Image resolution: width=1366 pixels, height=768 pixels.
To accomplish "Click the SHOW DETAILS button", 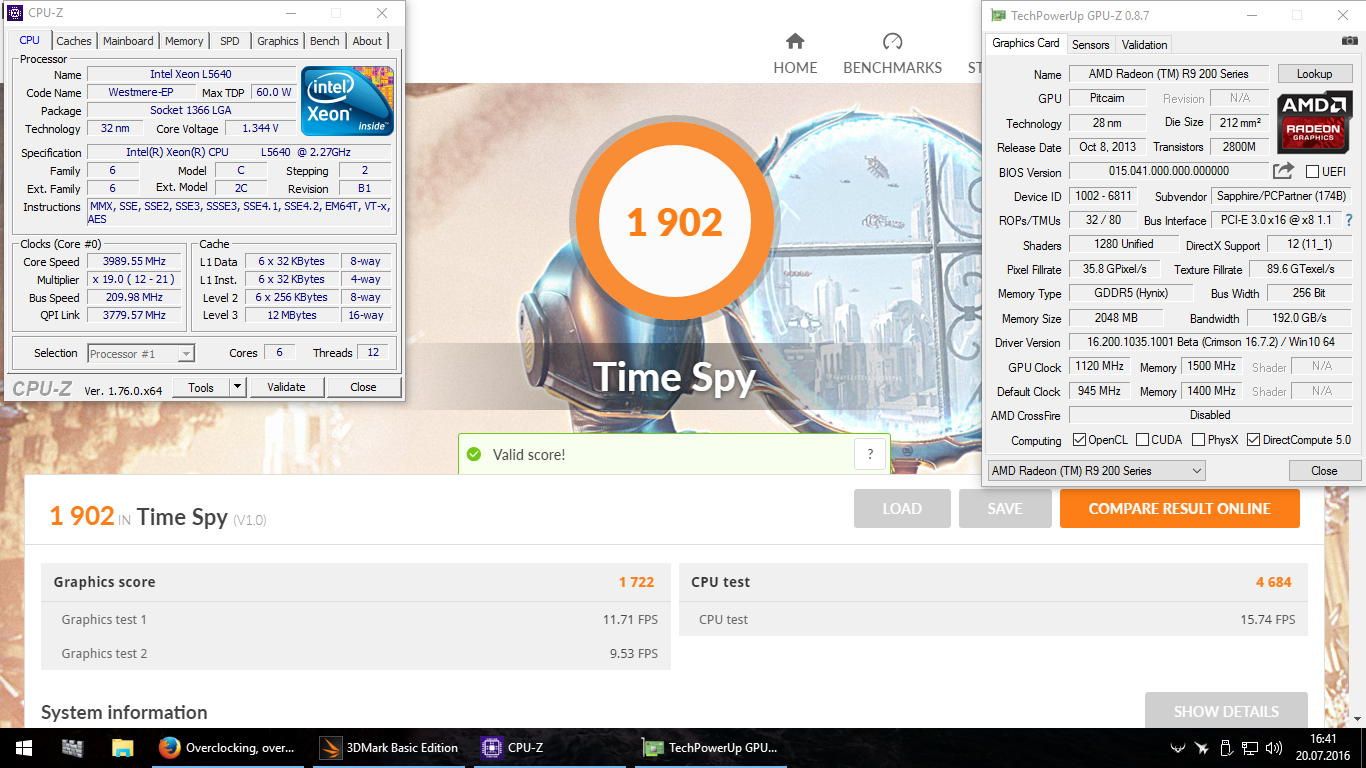I will click(1226, 711).
